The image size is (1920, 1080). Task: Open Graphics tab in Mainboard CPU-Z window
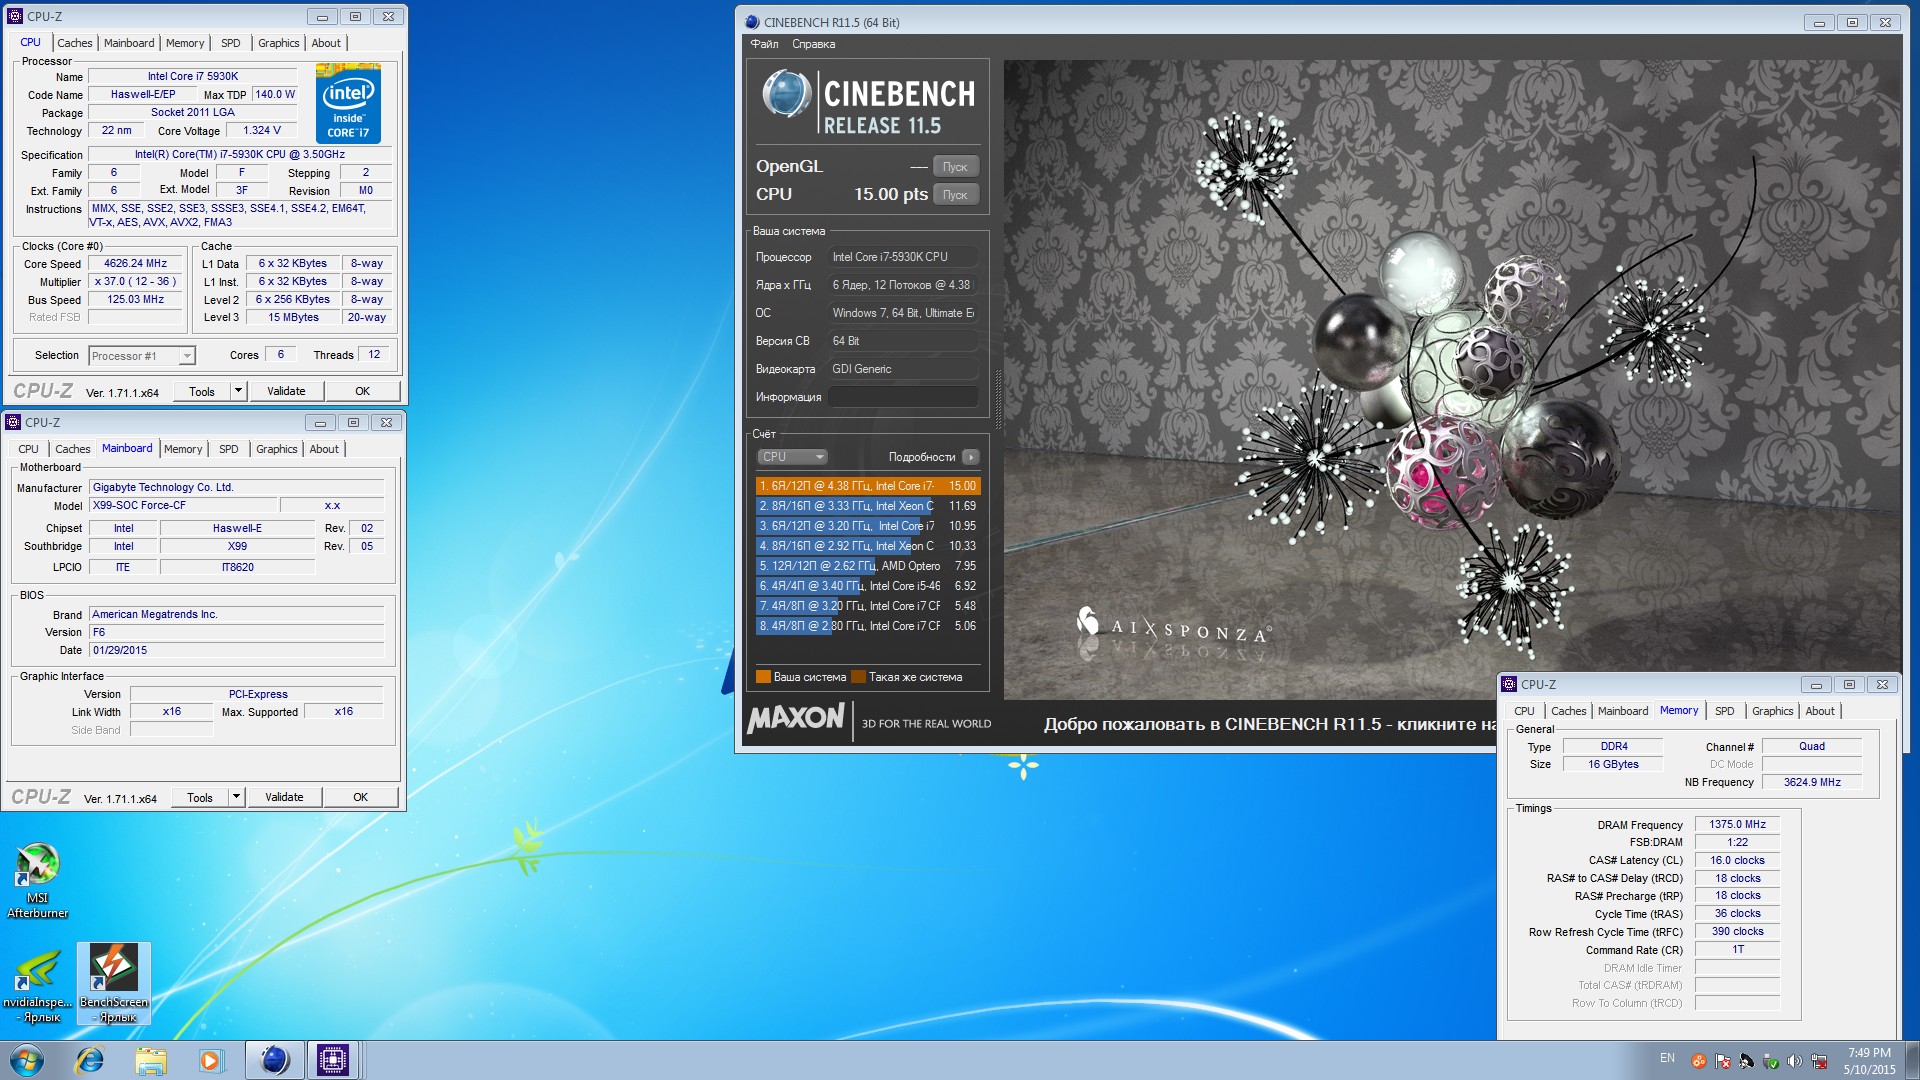coord(277,449)
